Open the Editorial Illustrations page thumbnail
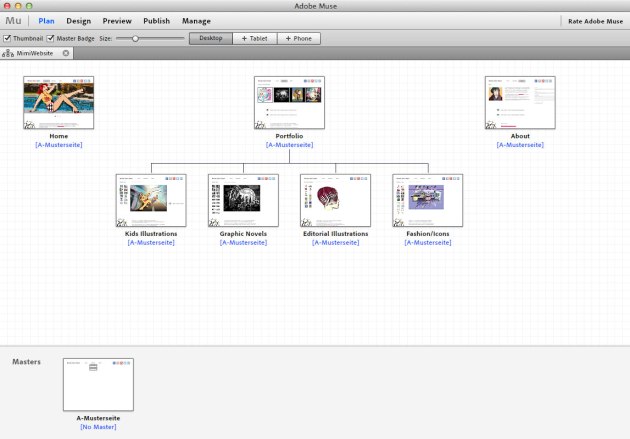This screenshot has height=439, width=630. 335,200
